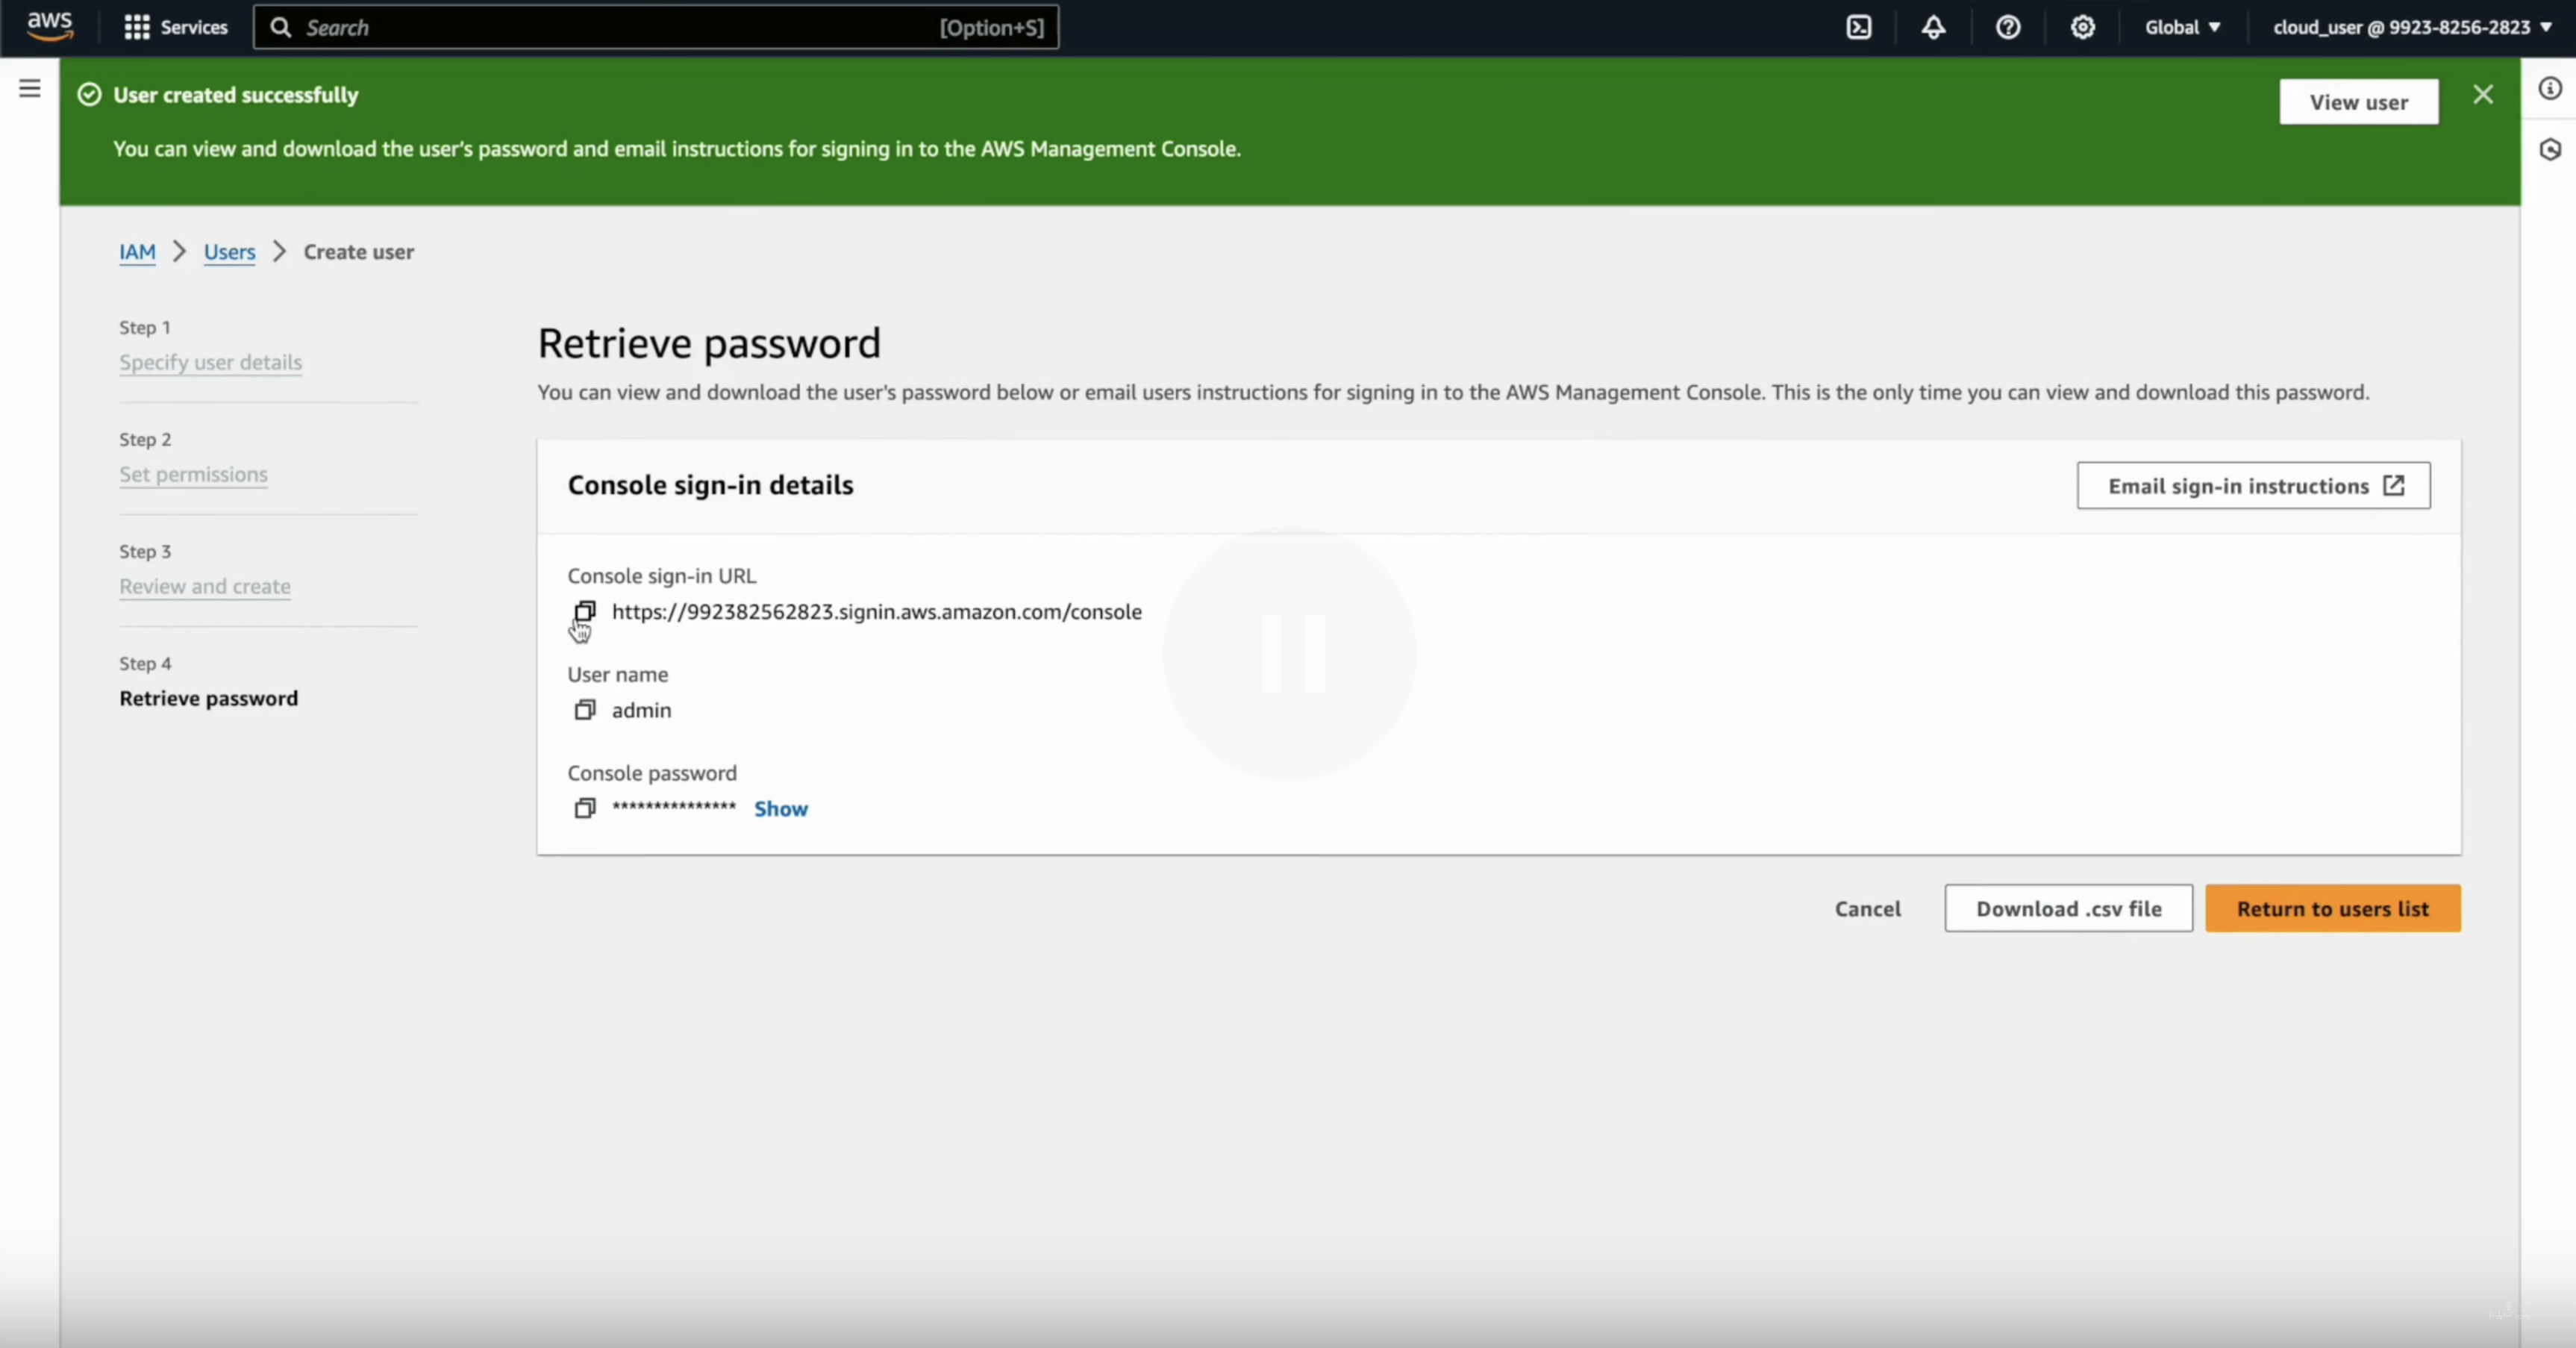Show the hidden console password
The width and height of the screenshot is (2576, 1348).
click(x=780, y=809)
